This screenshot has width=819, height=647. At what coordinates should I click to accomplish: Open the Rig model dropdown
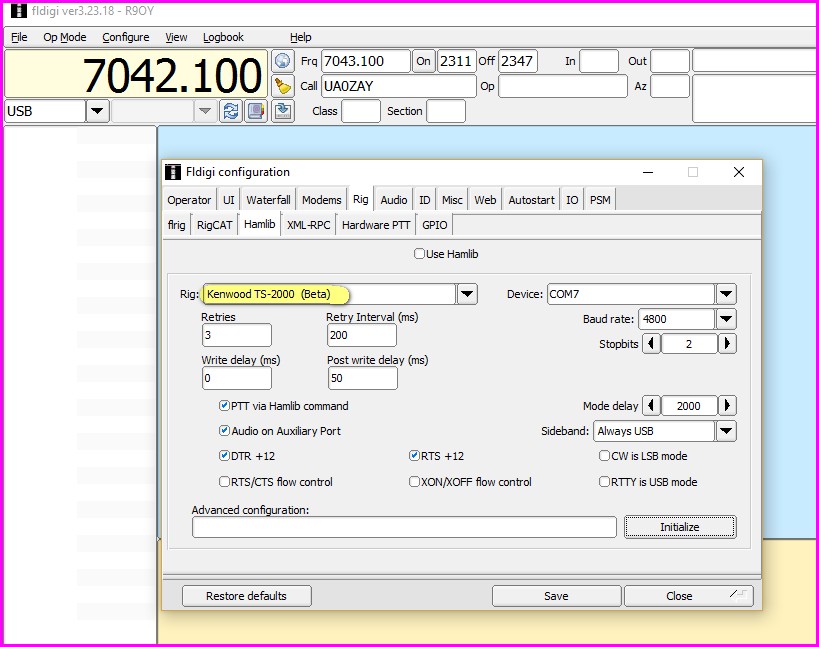(x=467, y=294)
